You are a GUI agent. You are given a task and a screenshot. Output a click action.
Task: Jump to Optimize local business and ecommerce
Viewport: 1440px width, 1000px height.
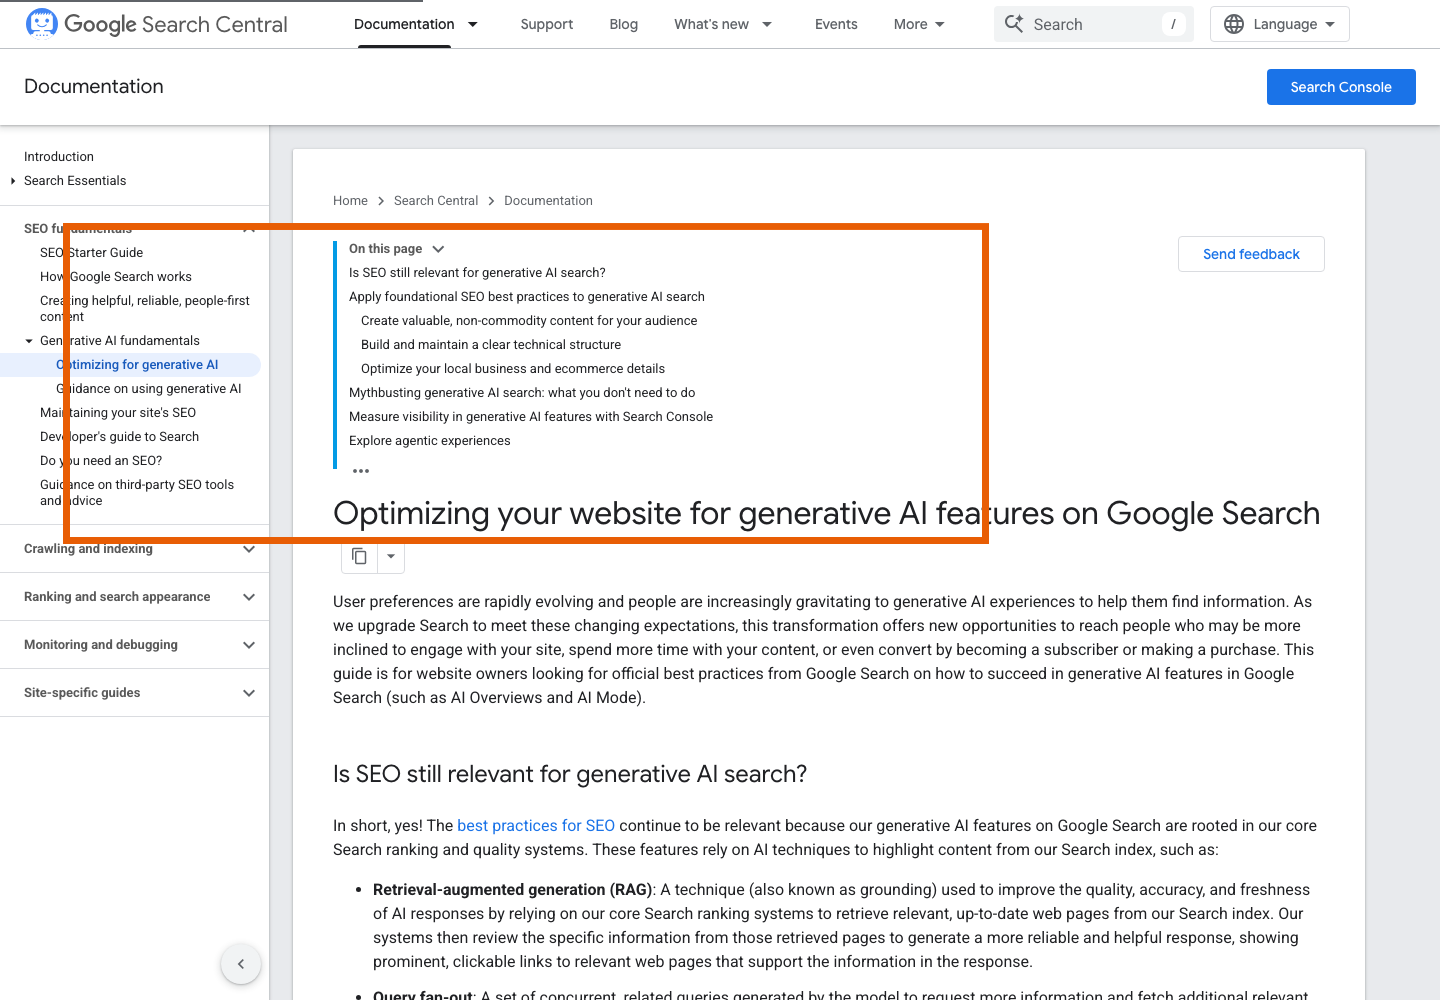pos(513,369)
